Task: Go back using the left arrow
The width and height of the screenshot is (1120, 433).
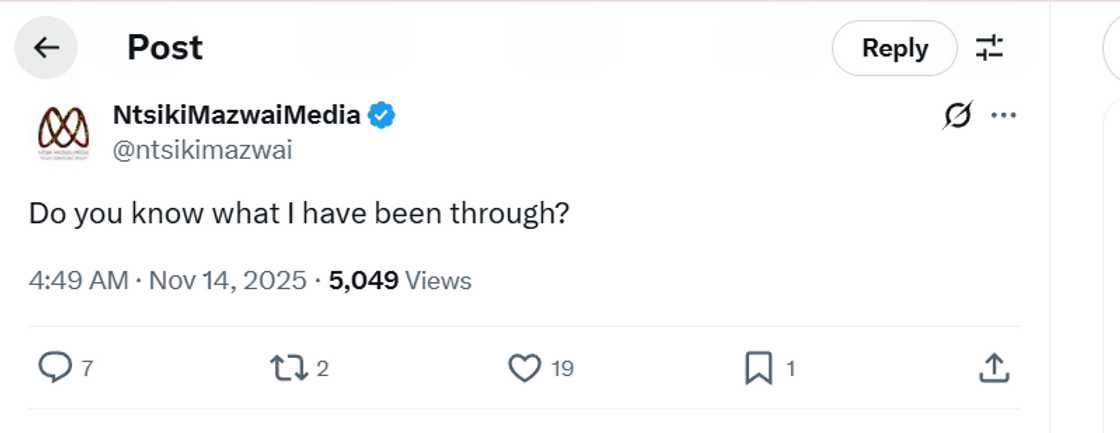Action: click(x=46, y=48)
